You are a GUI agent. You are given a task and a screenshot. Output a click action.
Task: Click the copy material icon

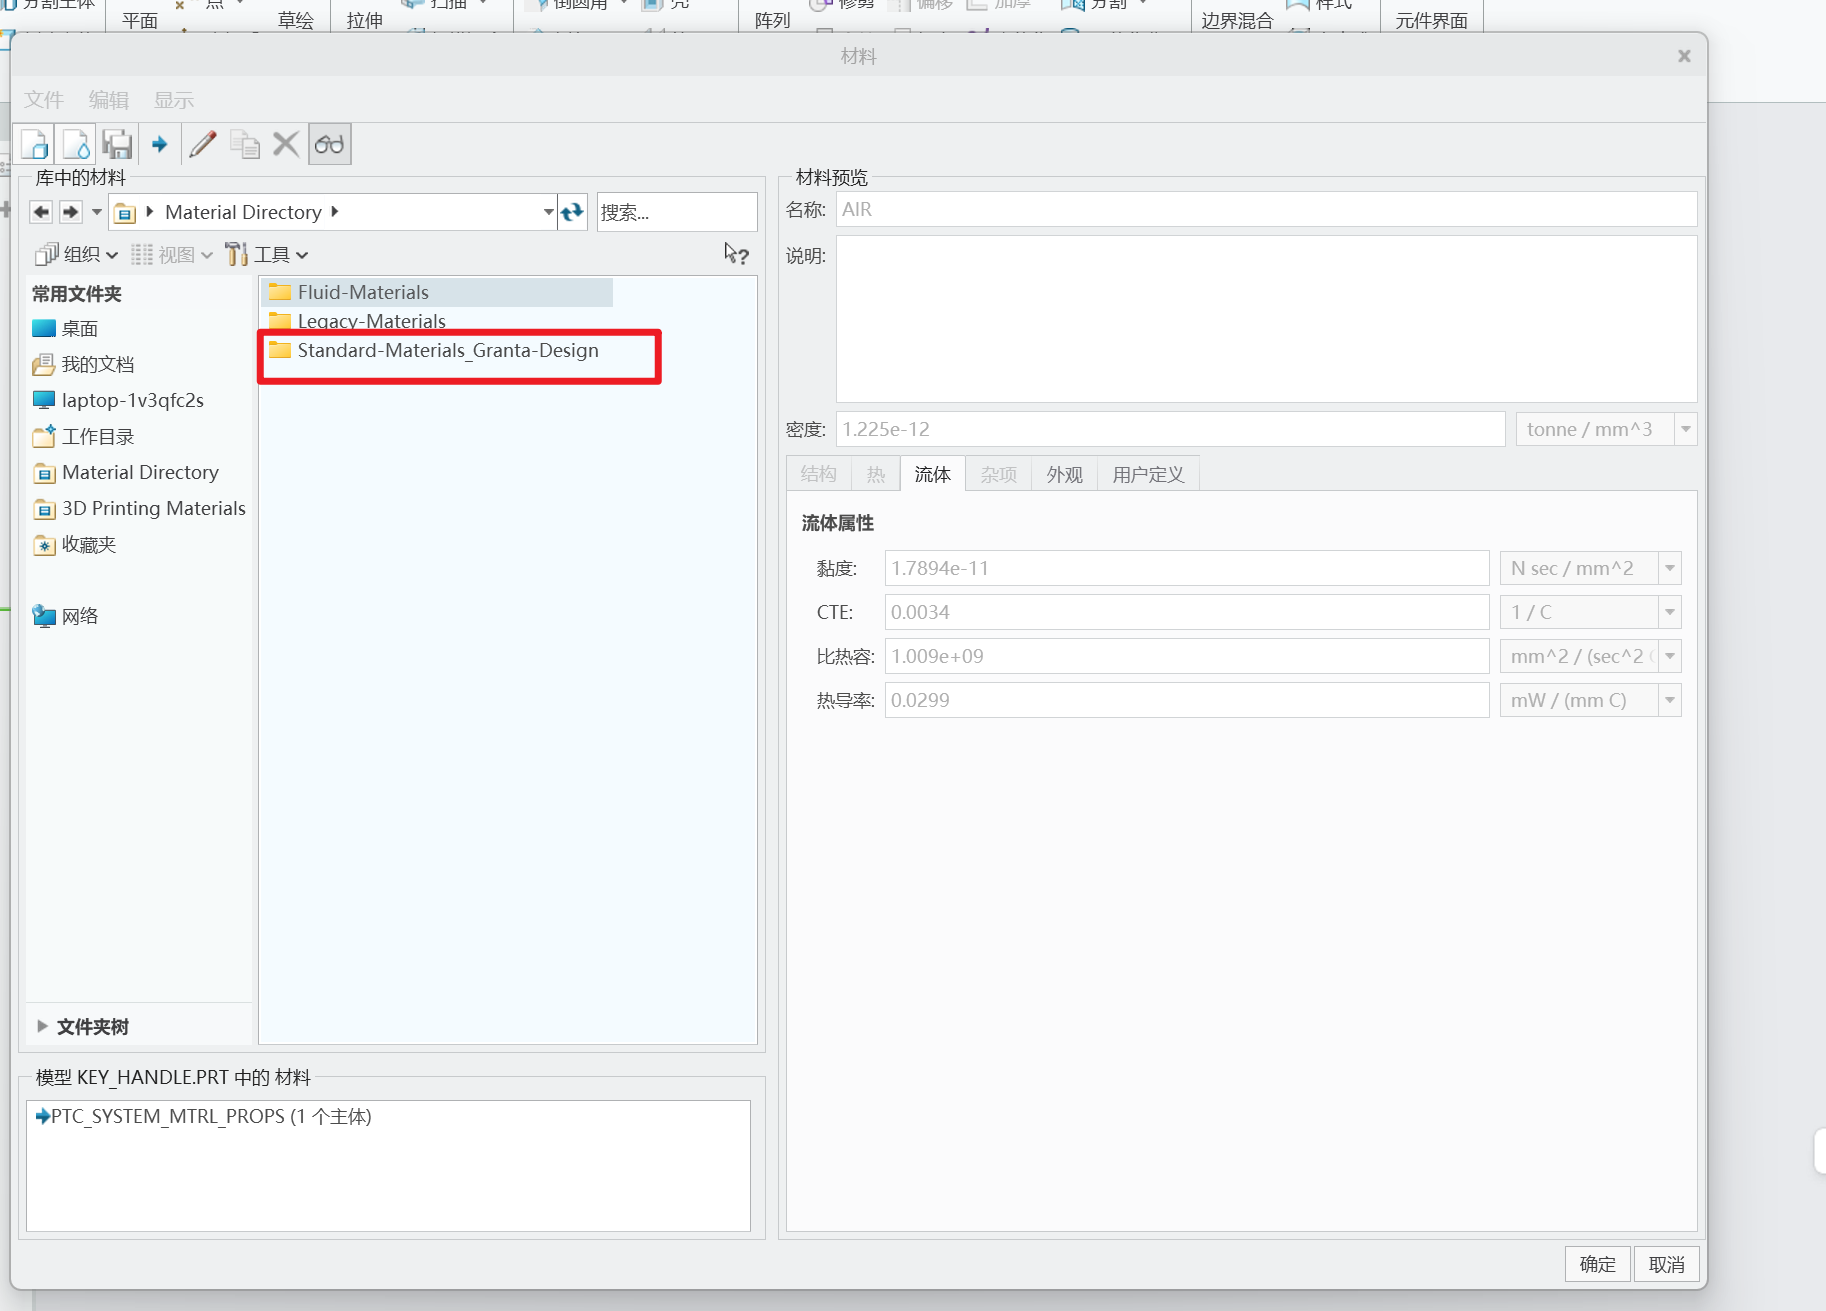pos(245,144)
